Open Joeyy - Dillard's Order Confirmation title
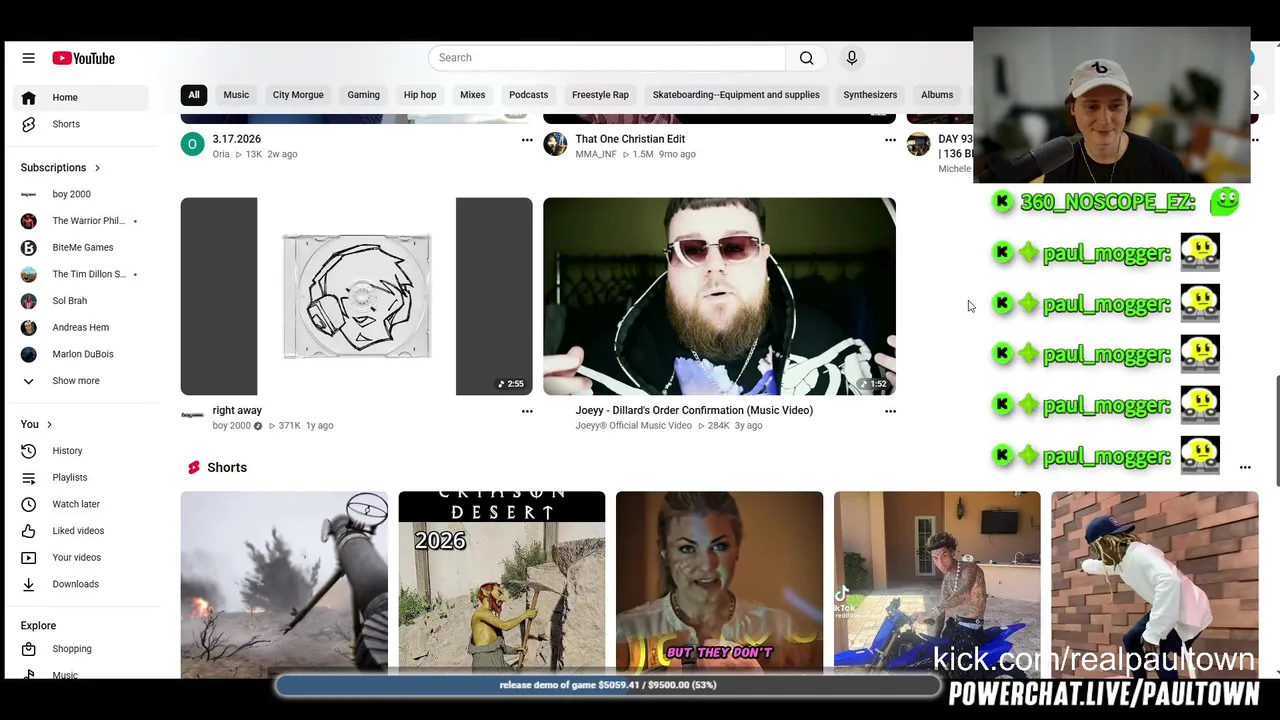 [694, 410]
